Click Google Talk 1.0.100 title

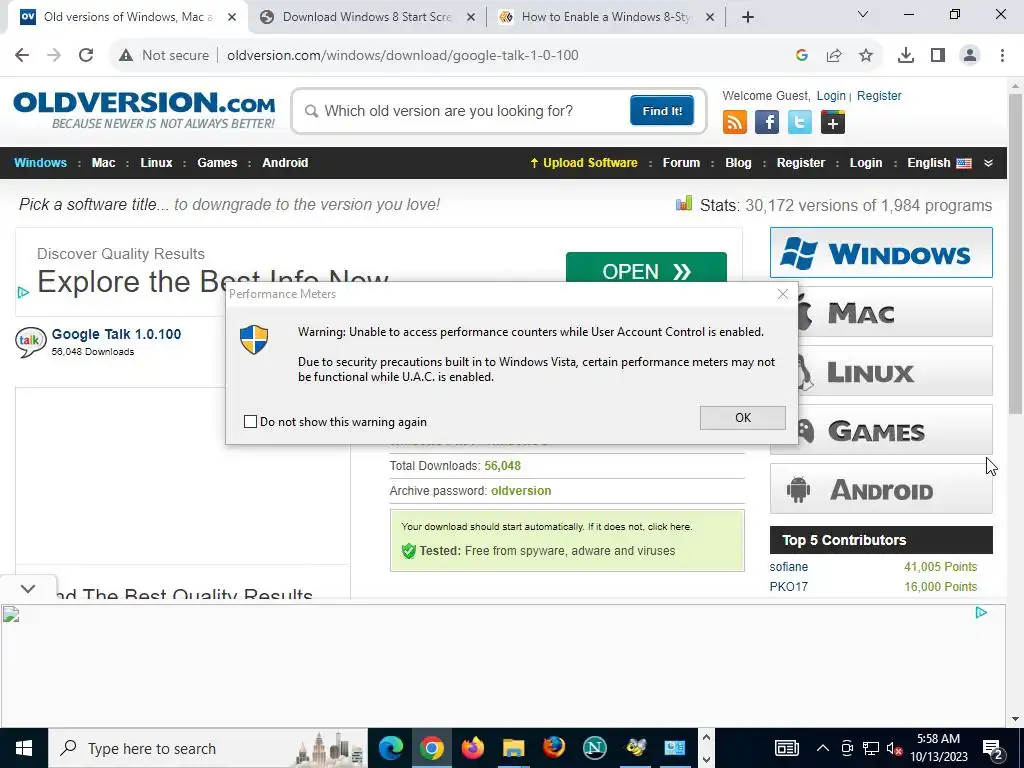(x=116, y=334)
